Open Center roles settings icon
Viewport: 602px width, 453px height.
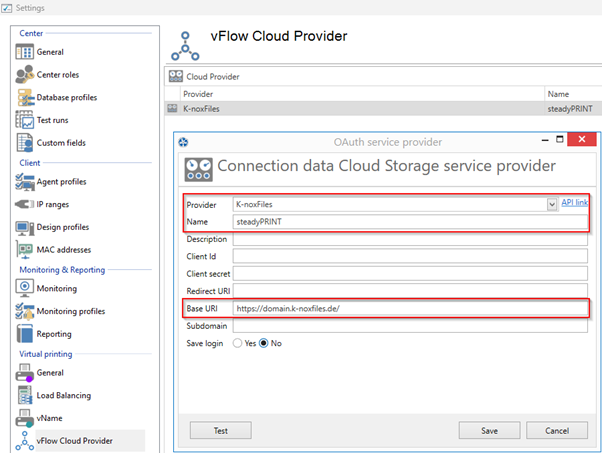coord(25,74)
